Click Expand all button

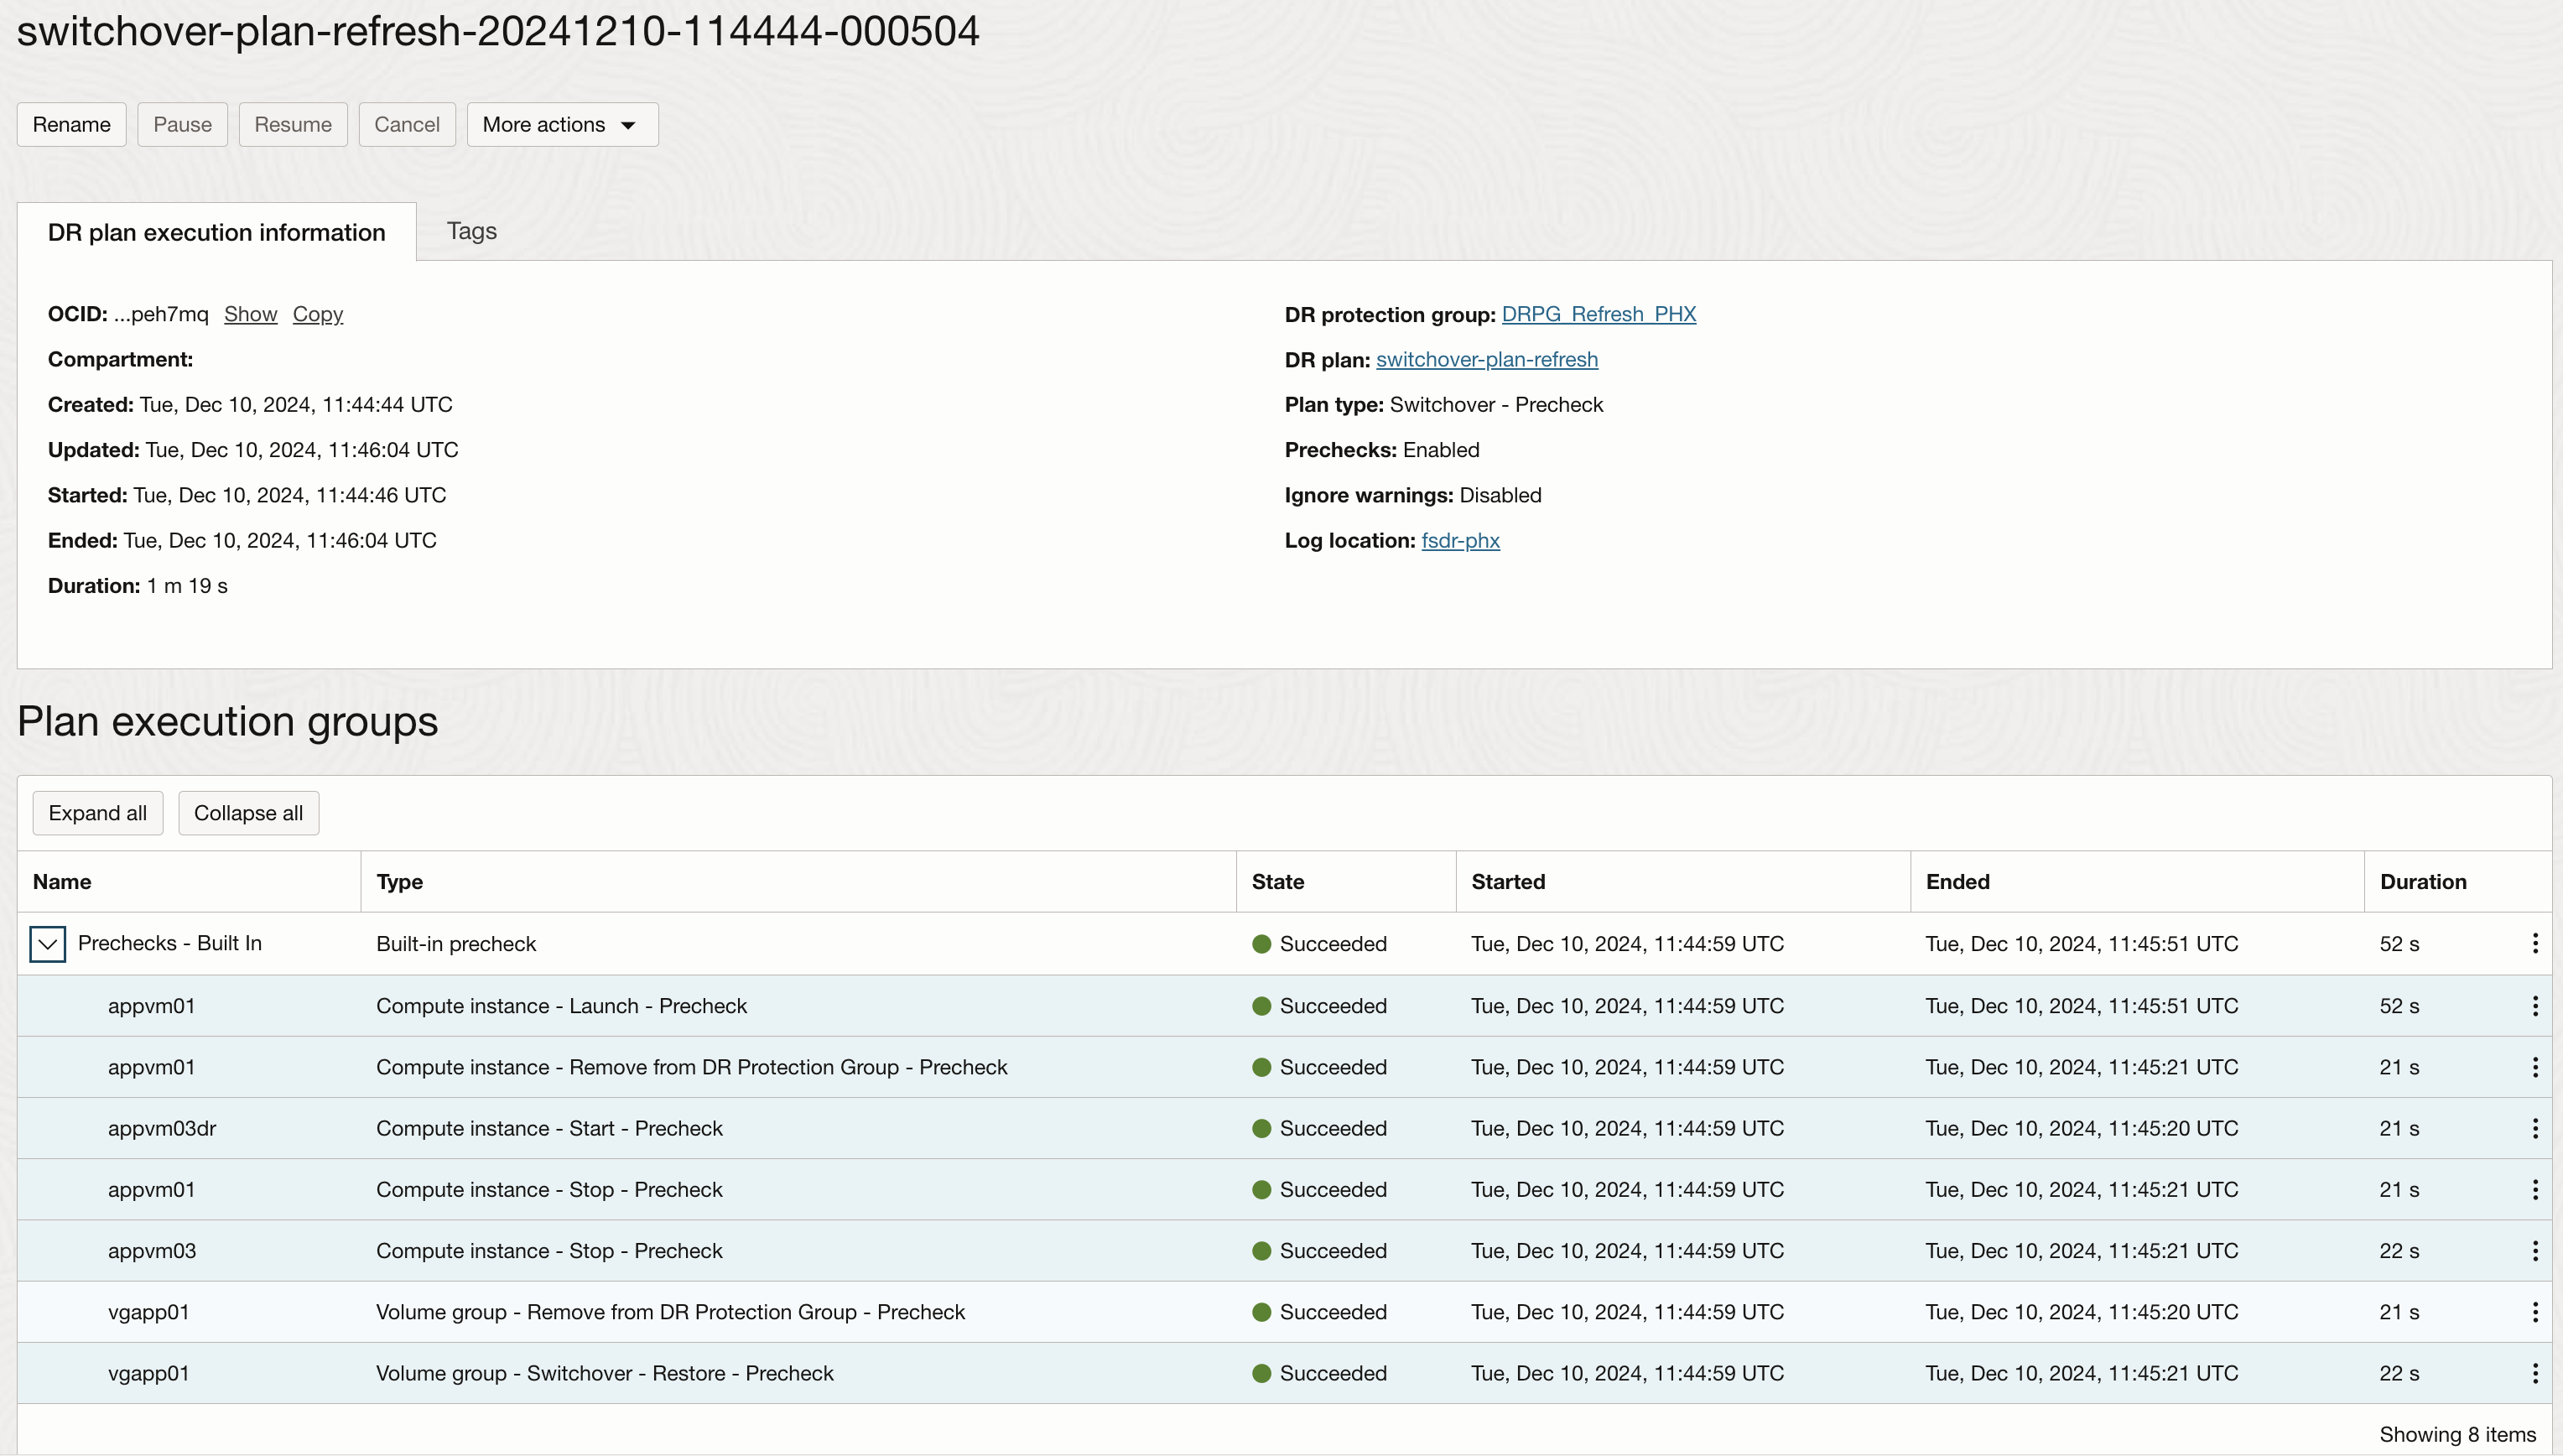[97, 813]
